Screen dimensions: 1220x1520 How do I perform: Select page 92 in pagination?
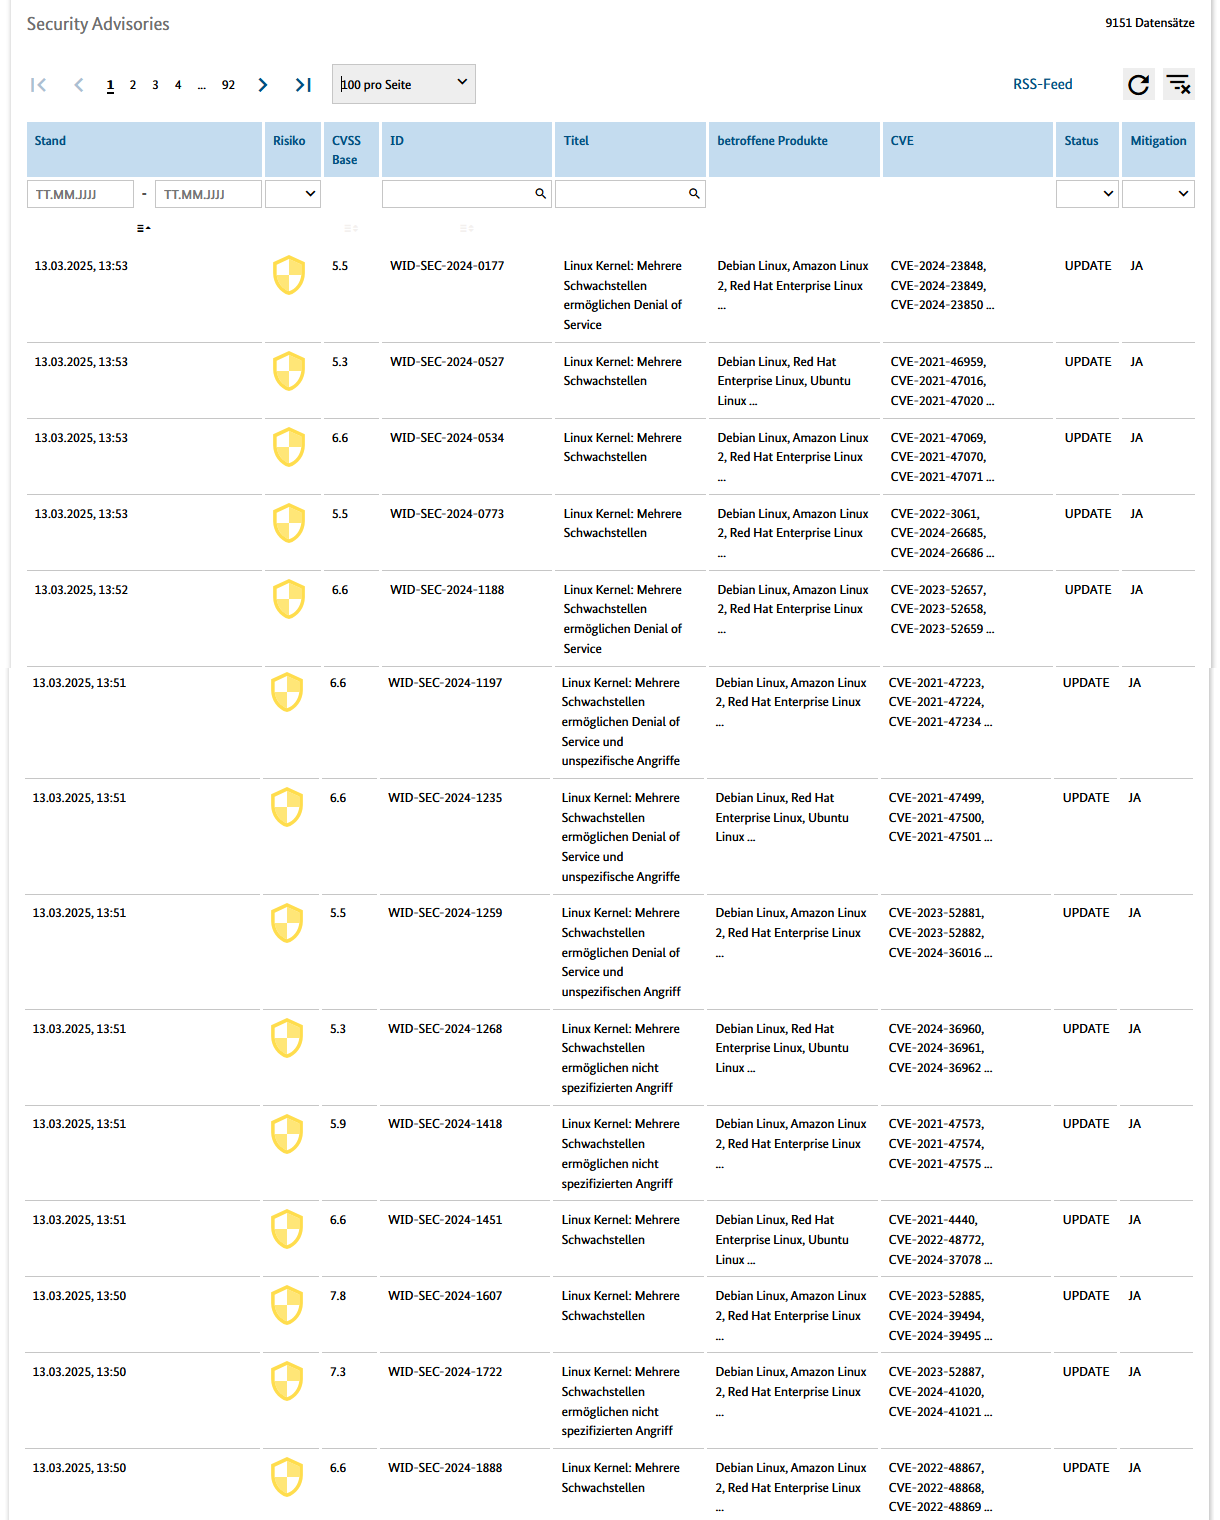(229, 85)
